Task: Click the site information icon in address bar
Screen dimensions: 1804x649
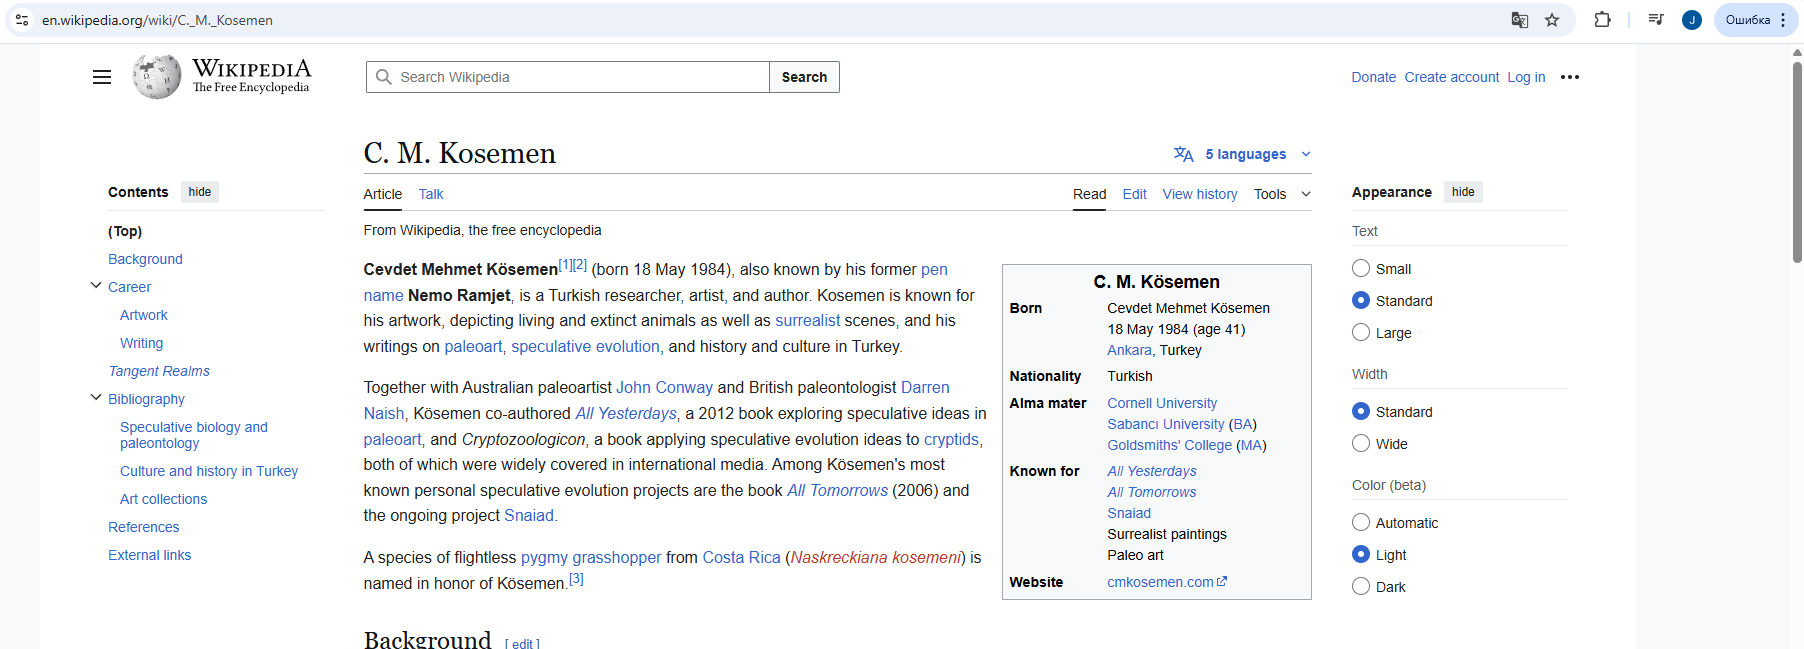Action: pyautogui.click(x=22, y=20)
